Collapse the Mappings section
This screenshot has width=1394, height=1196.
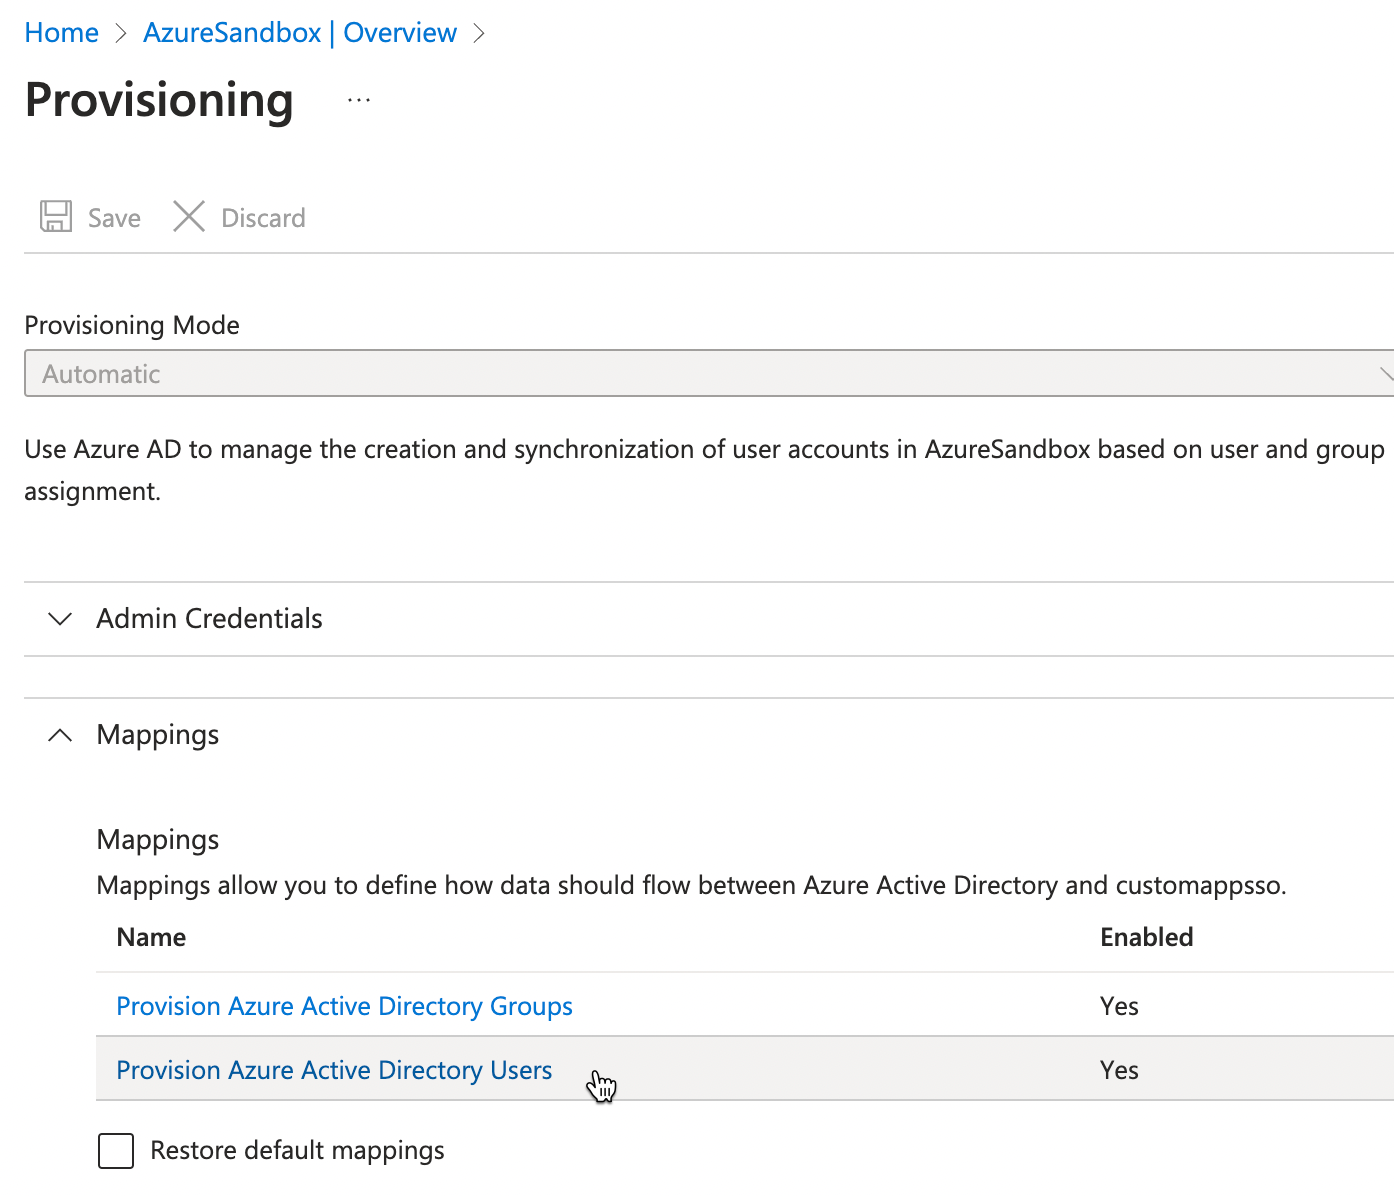tap(157, 735)
